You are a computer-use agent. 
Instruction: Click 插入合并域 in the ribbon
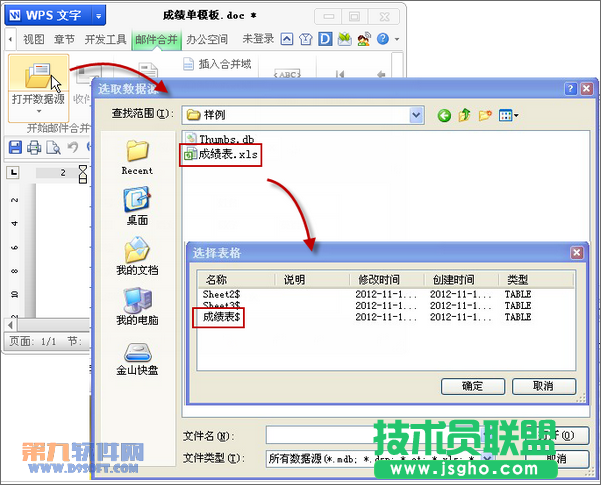click(x=217, y=64)
